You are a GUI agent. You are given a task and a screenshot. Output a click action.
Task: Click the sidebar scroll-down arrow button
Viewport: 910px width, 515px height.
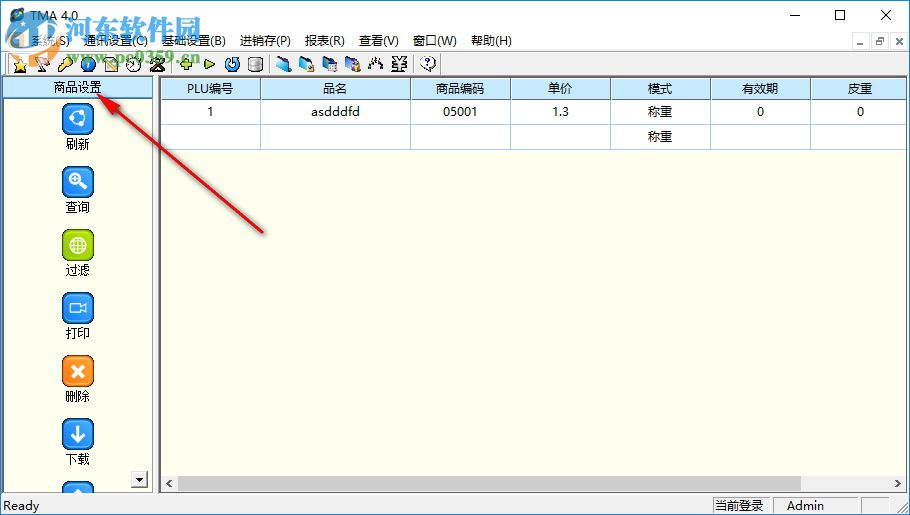139,480
